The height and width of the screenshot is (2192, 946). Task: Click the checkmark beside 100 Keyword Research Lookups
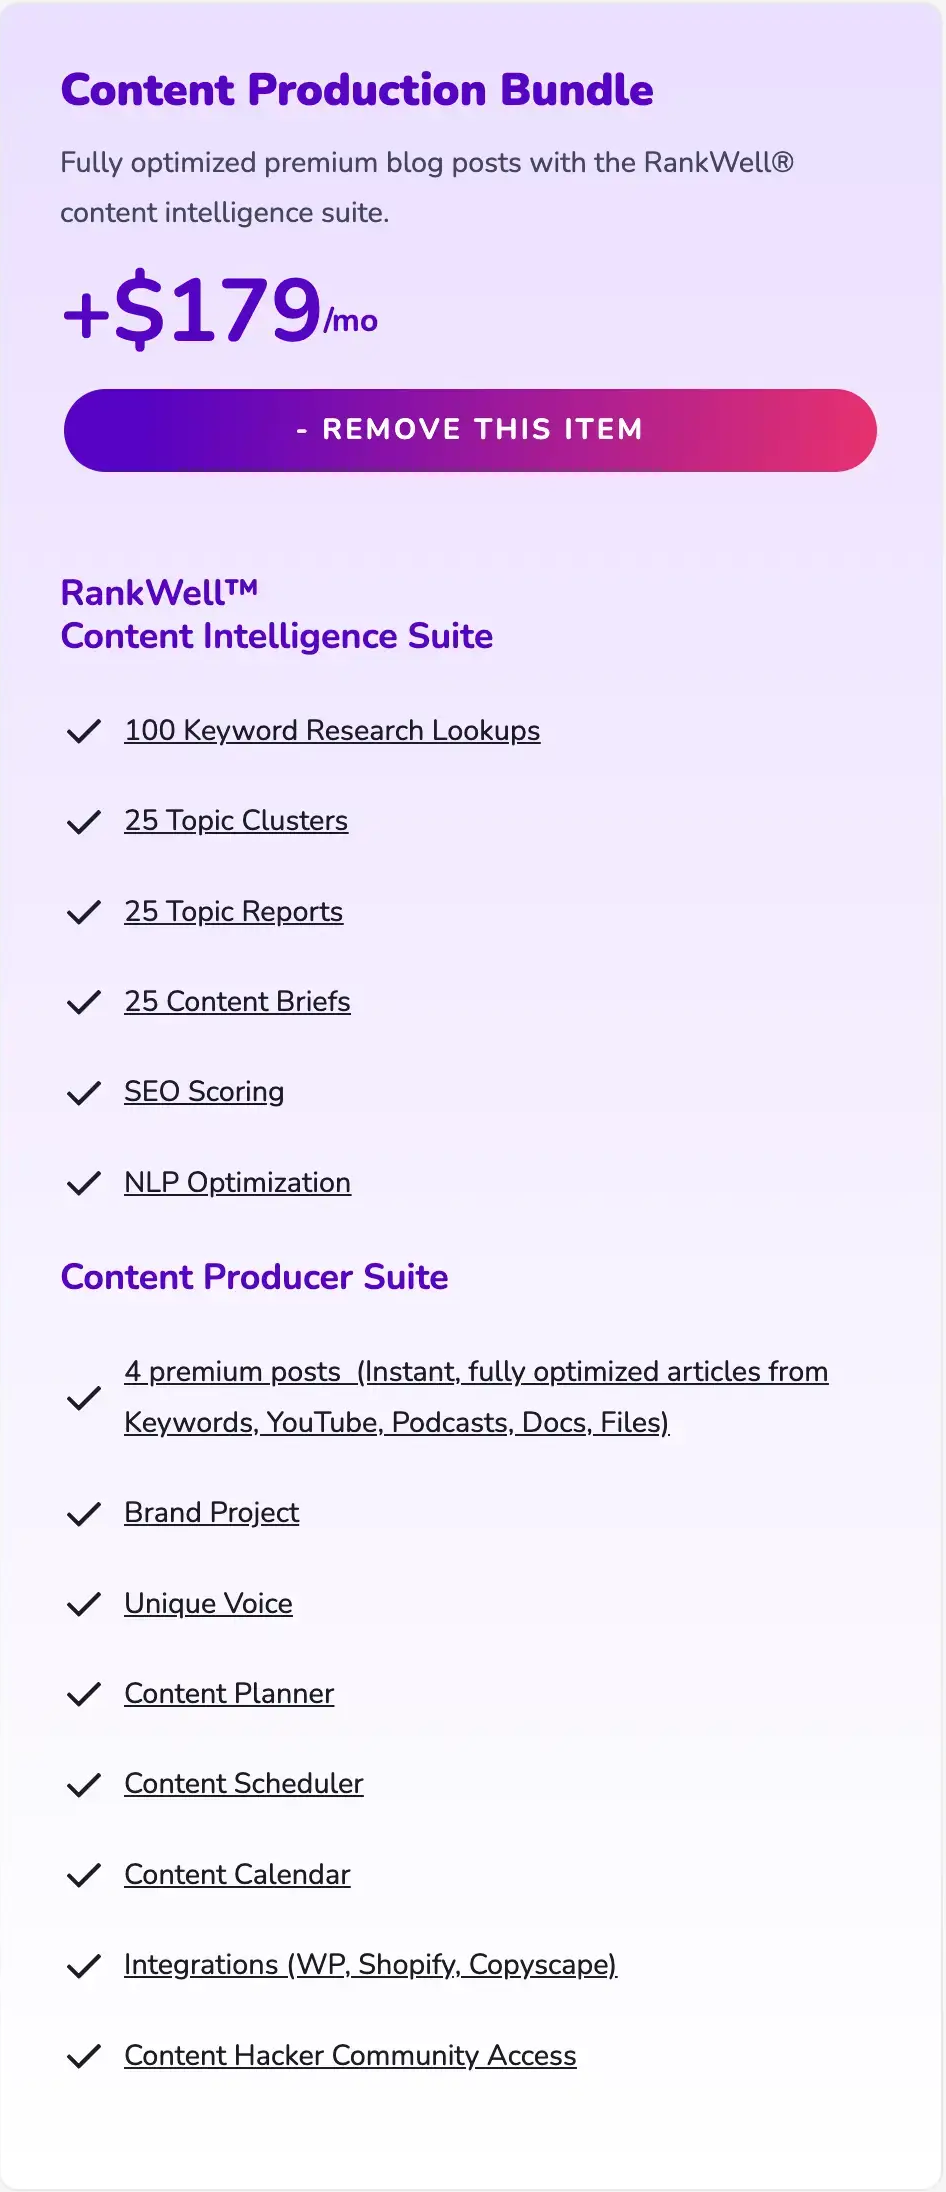(83, 732)
